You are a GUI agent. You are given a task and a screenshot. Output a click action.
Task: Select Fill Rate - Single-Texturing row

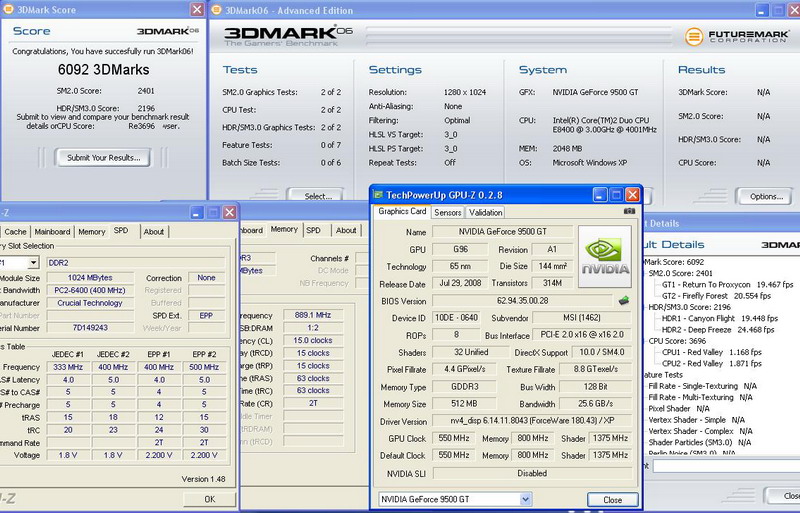pyautogui.click(x=703, y=386)
